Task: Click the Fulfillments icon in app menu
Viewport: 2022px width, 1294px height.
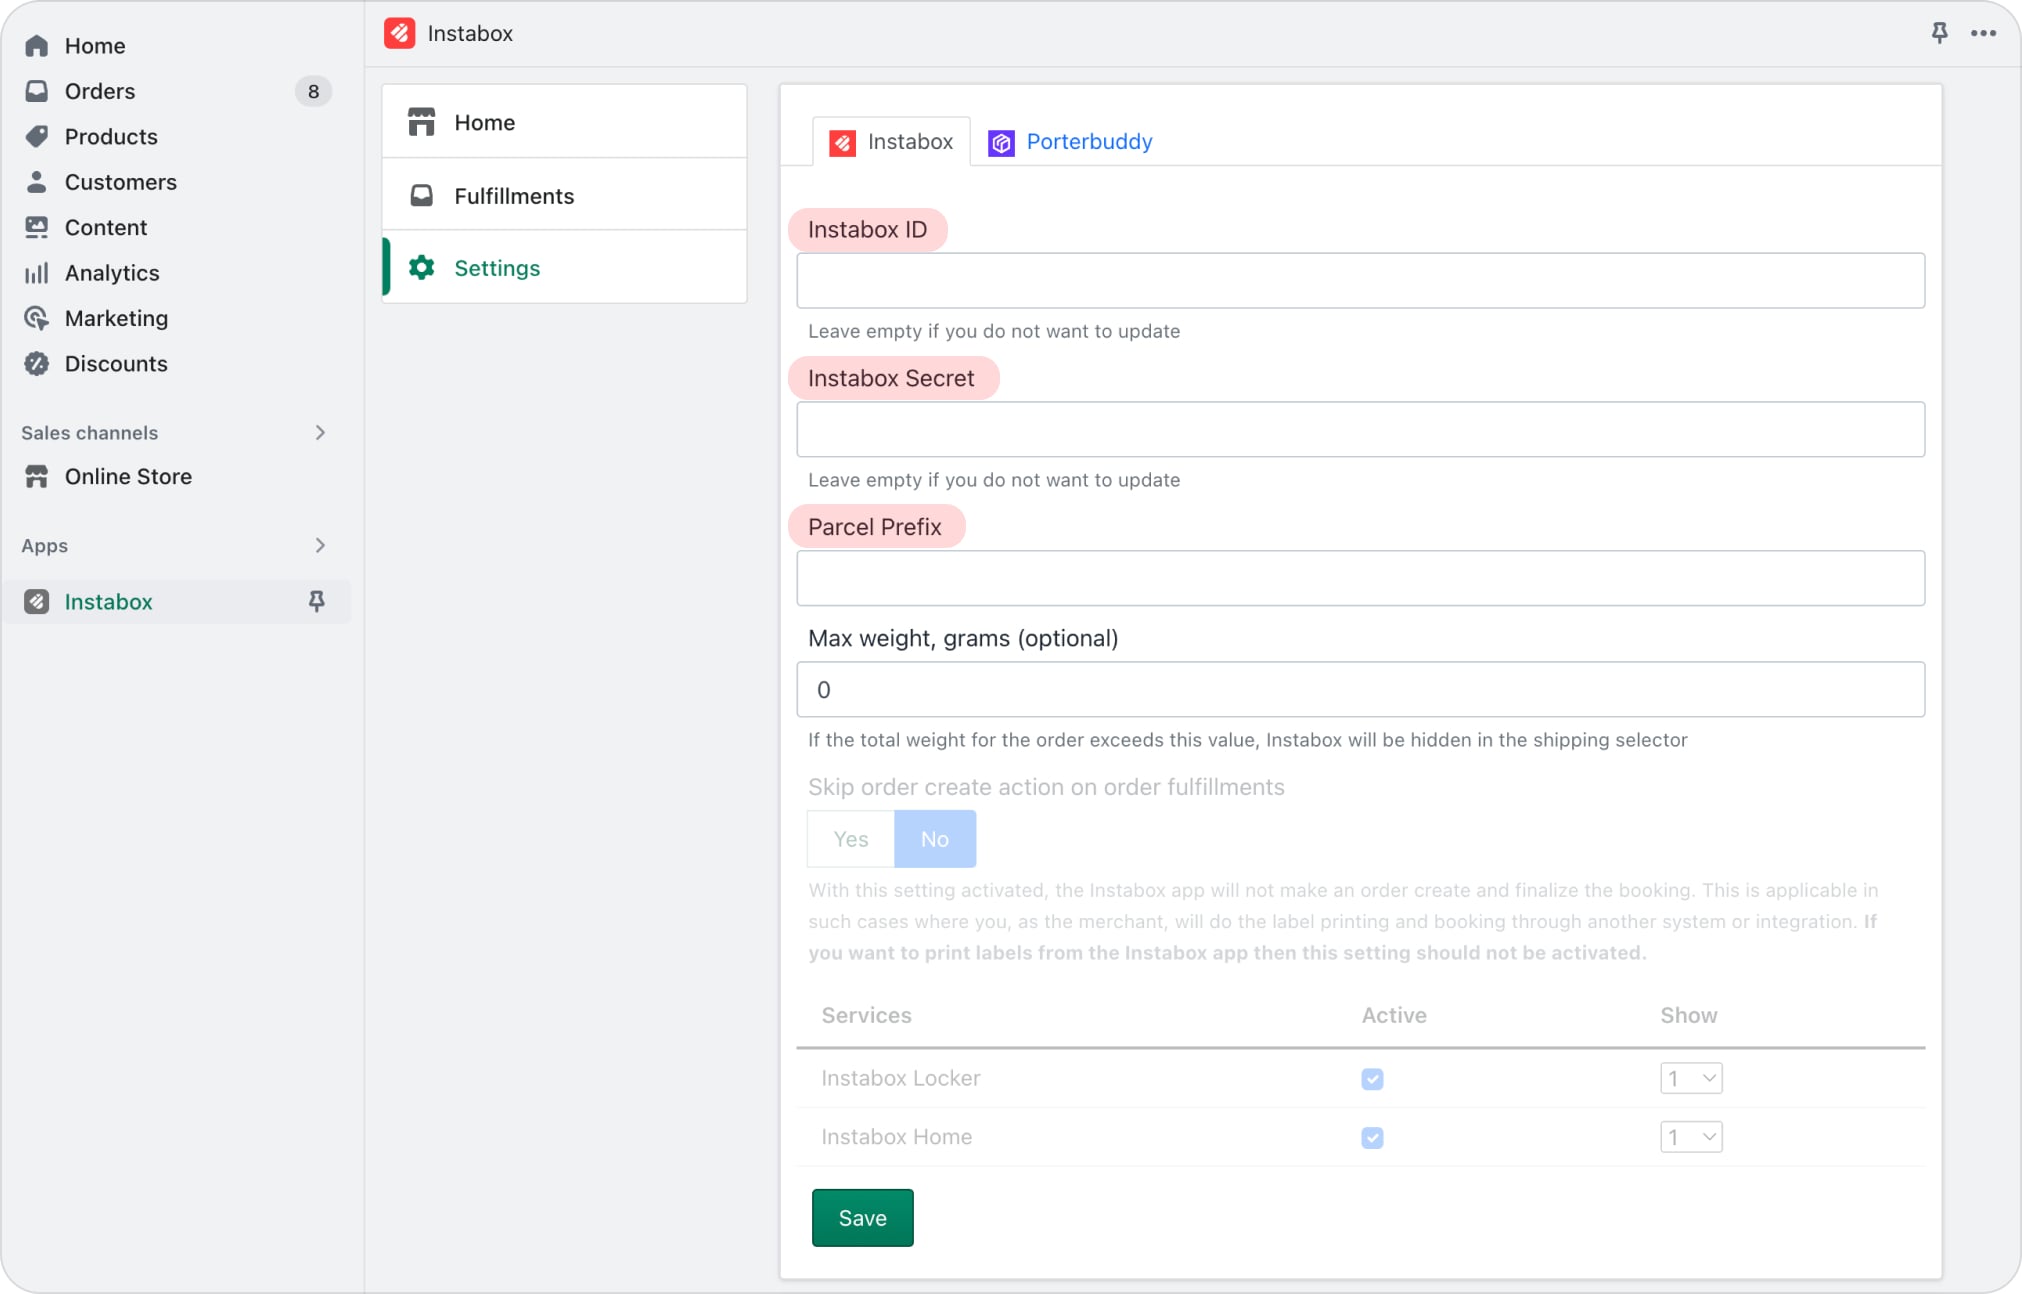Action: 421,193
